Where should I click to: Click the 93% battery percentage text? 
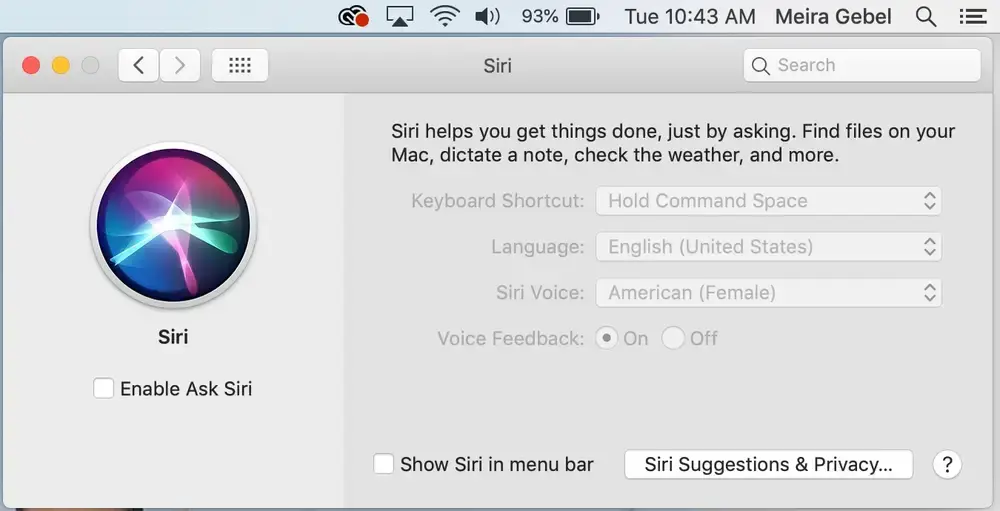tap(540, 16)
